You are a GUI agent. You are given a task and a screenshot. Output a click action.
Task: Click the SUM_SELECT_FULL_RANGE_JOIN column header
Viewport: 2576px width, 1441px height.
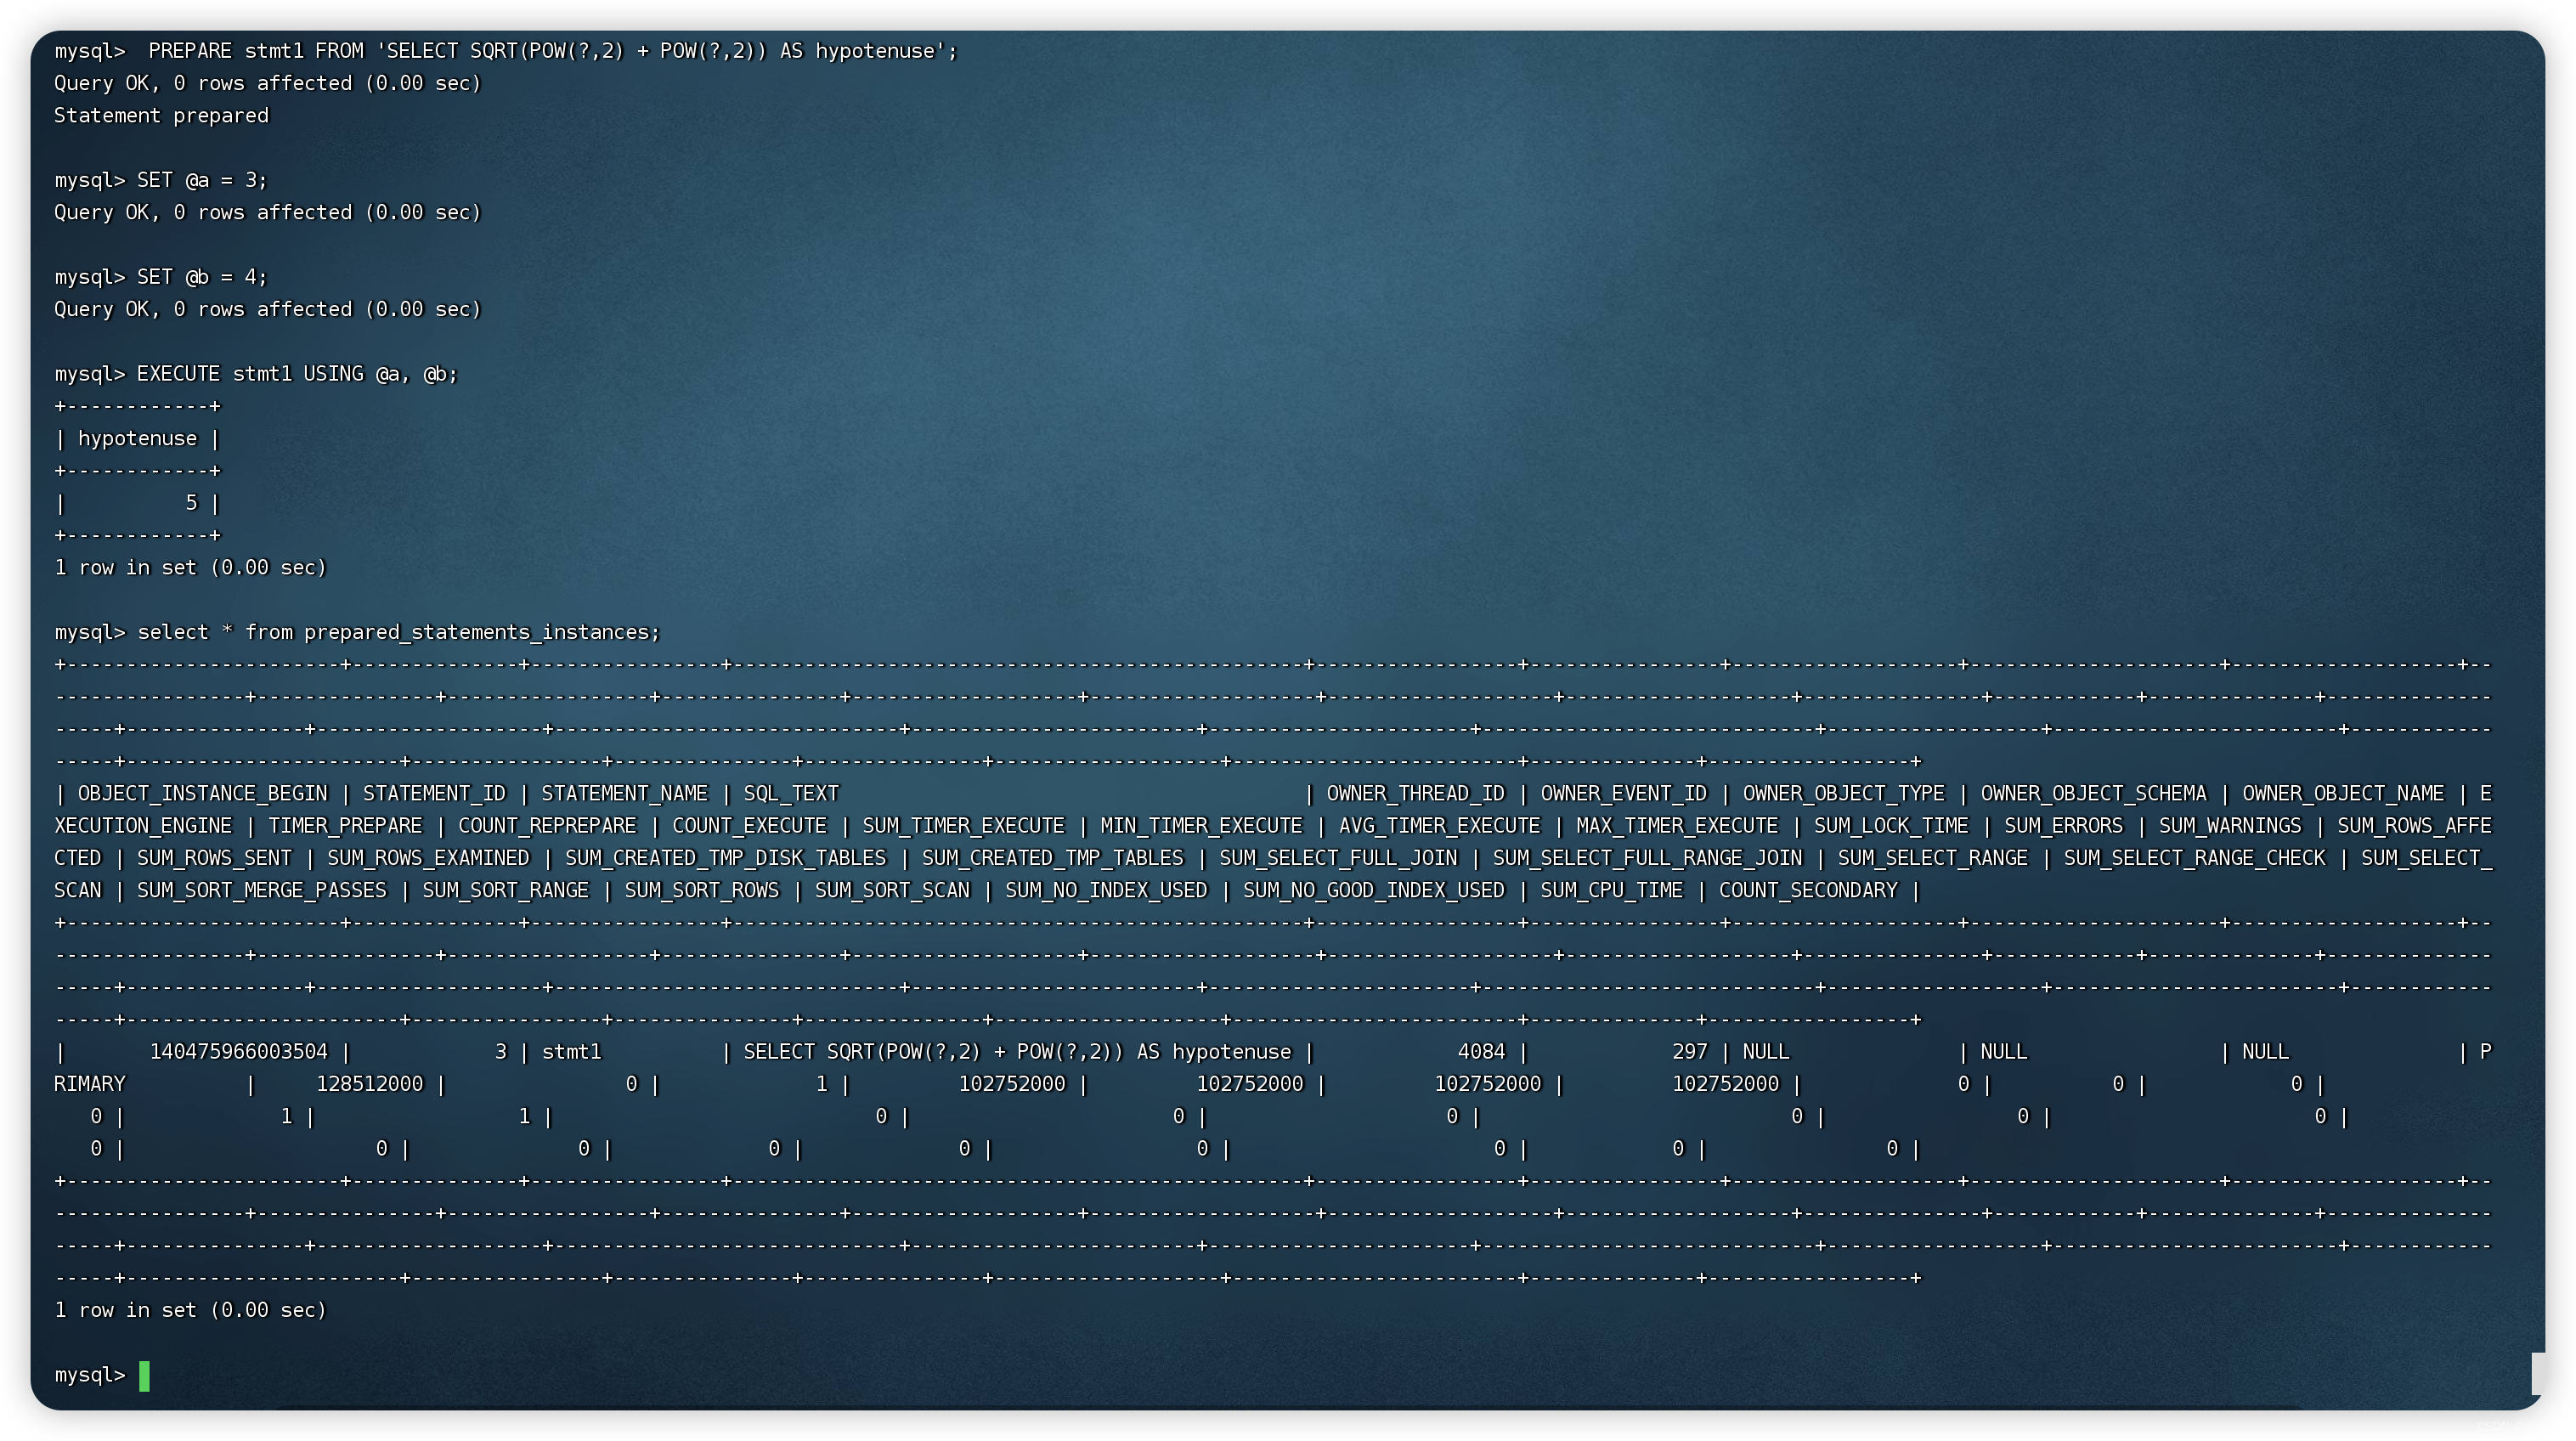[x=1647, y=858]
